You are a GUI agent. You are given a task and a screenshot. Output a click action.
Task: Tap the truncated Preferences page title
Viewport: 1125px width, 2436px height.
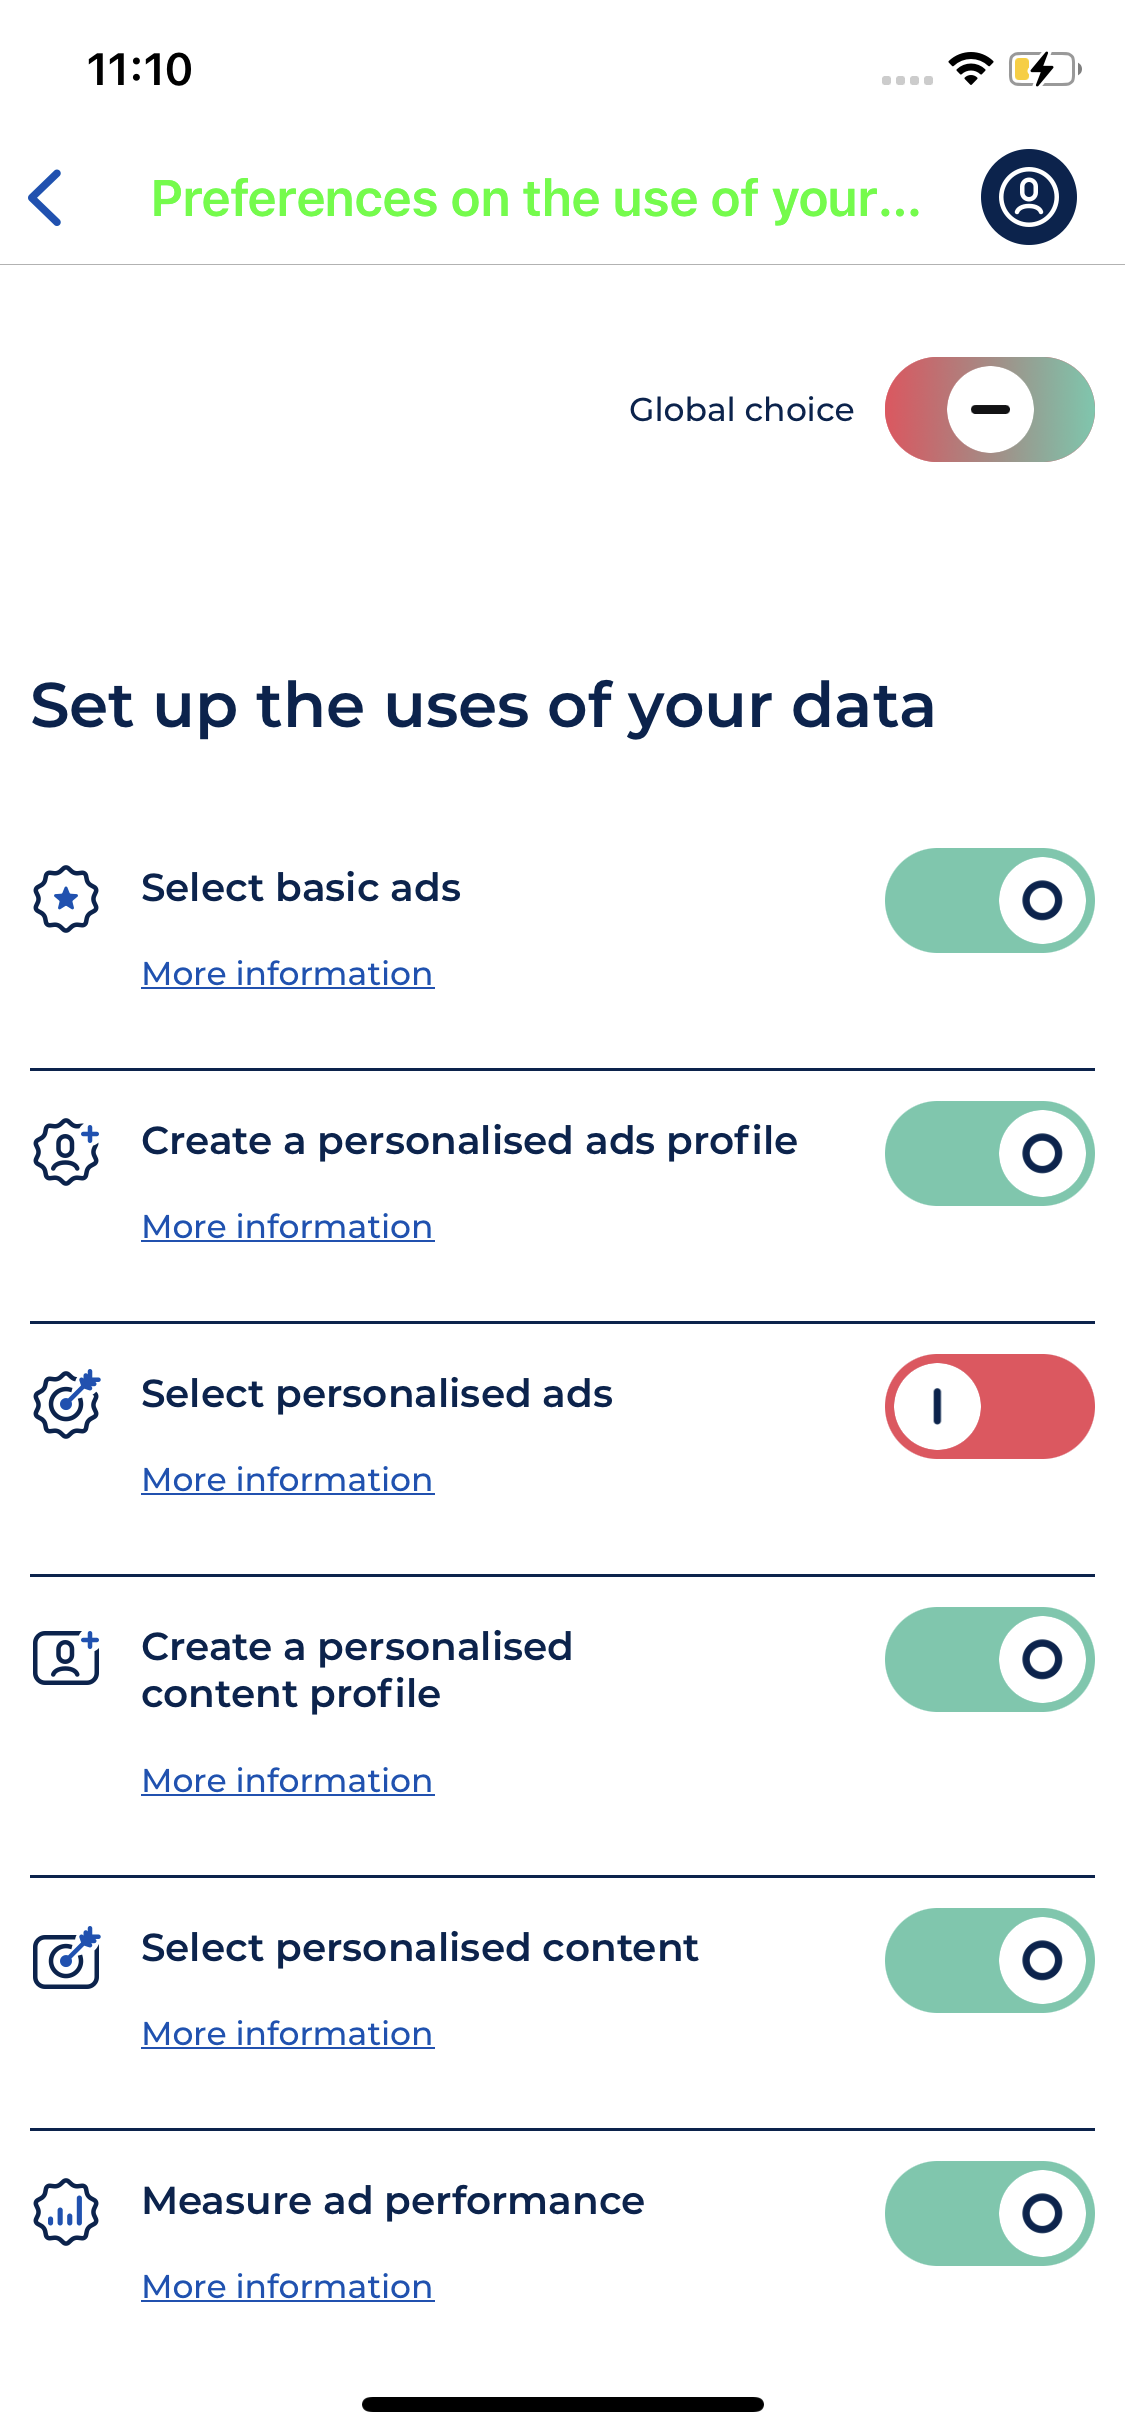(x=535, y=198)
